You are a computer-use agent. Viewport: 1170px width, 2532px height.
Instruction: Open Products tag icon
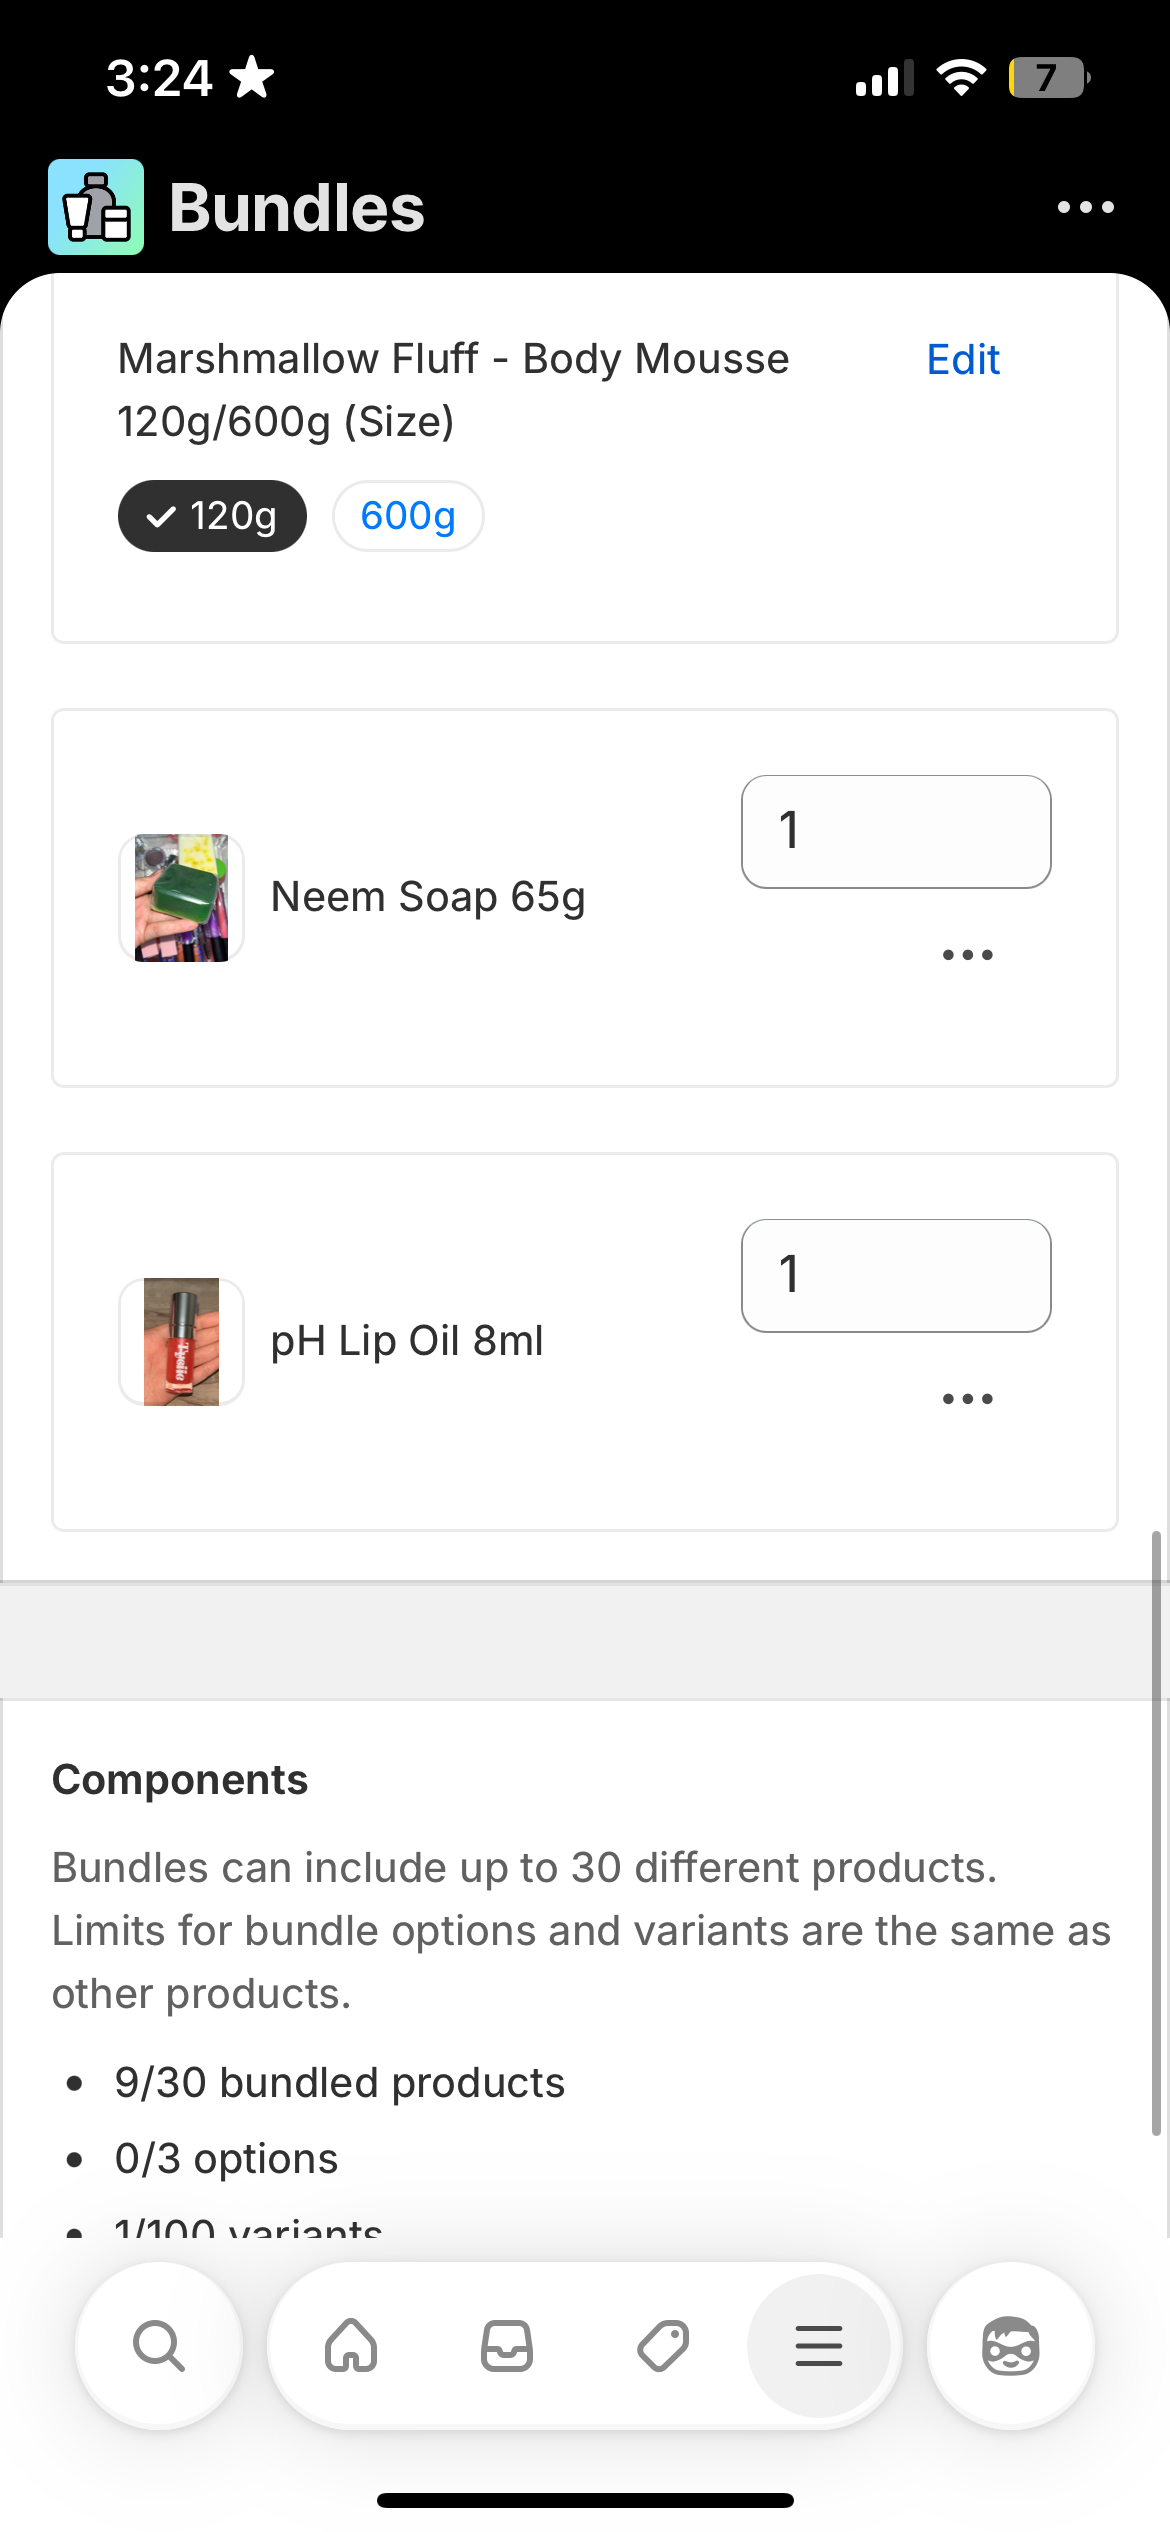coord(663,2346)
